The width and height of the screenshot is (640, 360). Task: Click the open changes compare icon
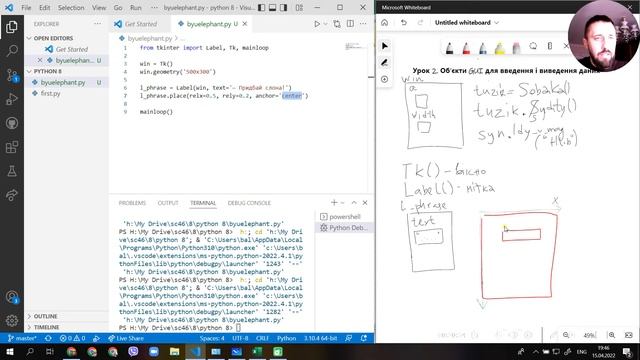337,24
